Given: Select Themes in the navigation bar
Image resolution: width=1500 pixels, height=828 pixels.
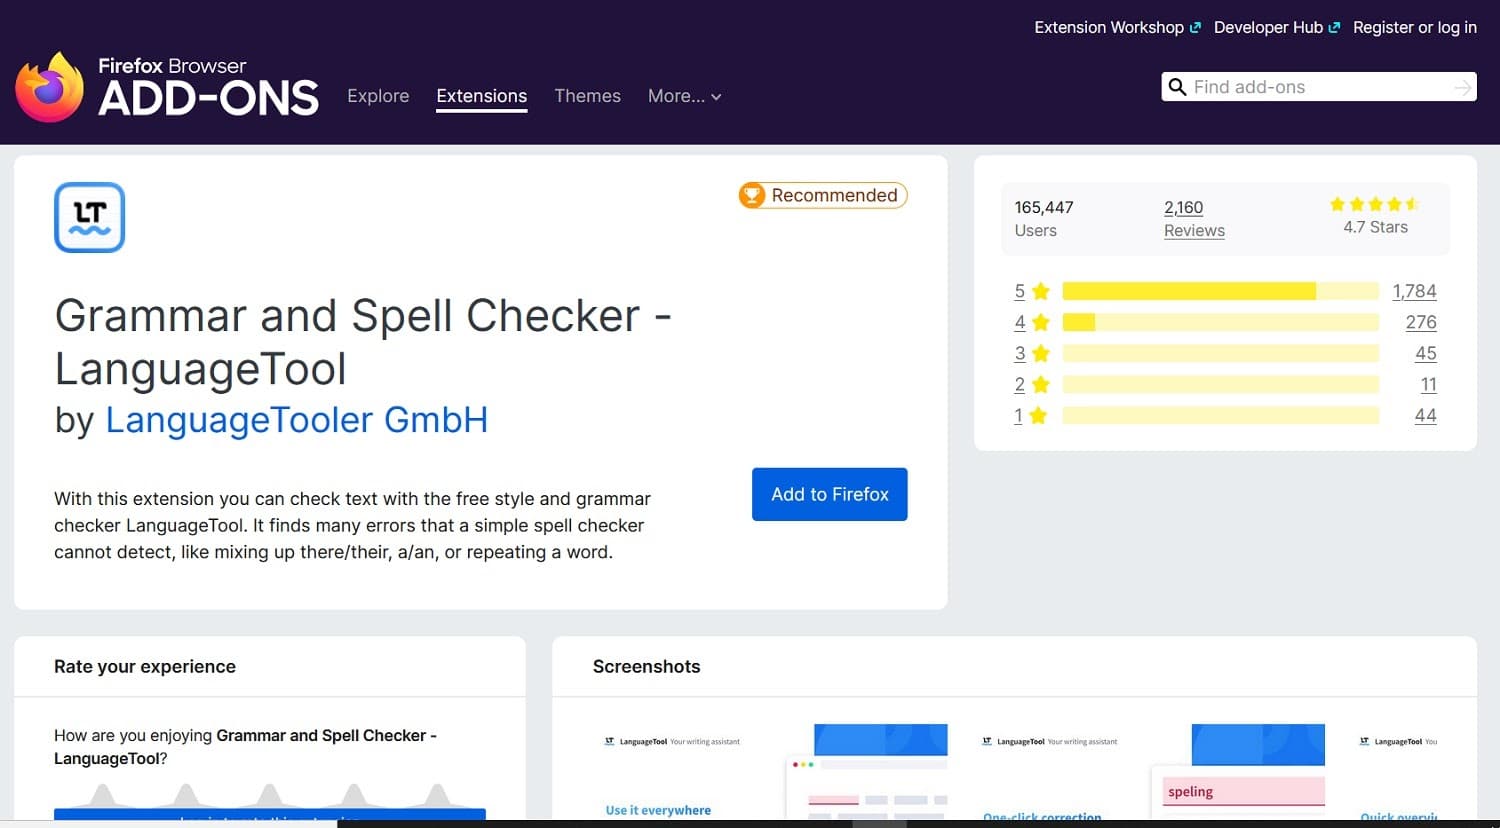Looking at the screenshot, I should click(587, 96).
